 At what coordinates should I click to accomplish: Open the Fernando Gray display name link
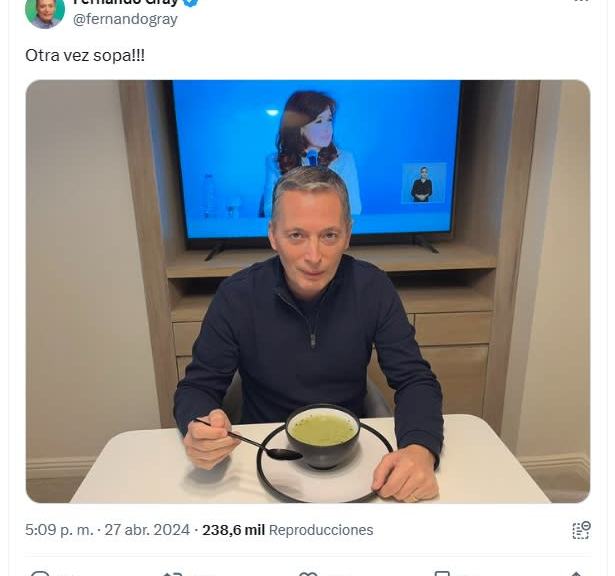click(x=126, y=2)
